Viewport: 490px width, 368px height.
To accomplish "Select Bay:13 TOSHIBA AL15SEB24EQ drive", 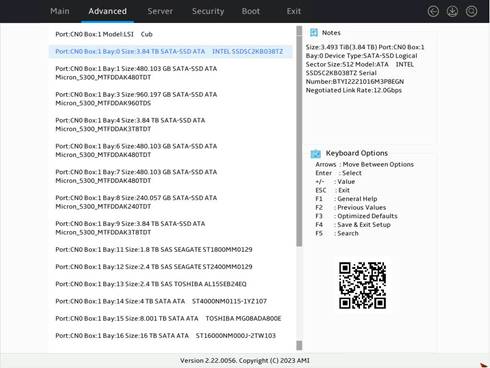I will point(151,284).
